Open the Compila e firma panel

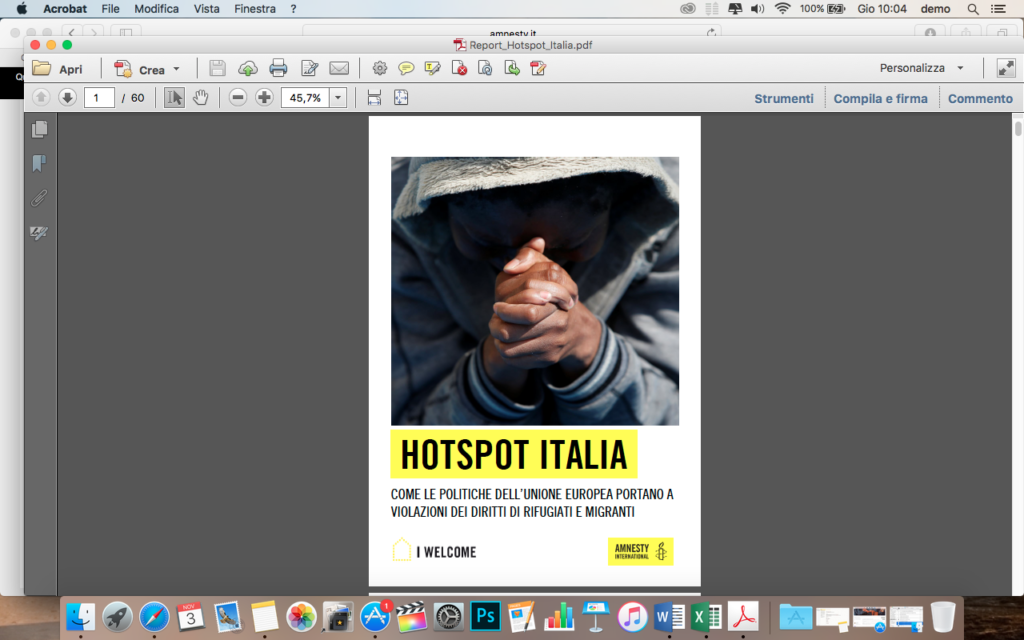[880, 99]
